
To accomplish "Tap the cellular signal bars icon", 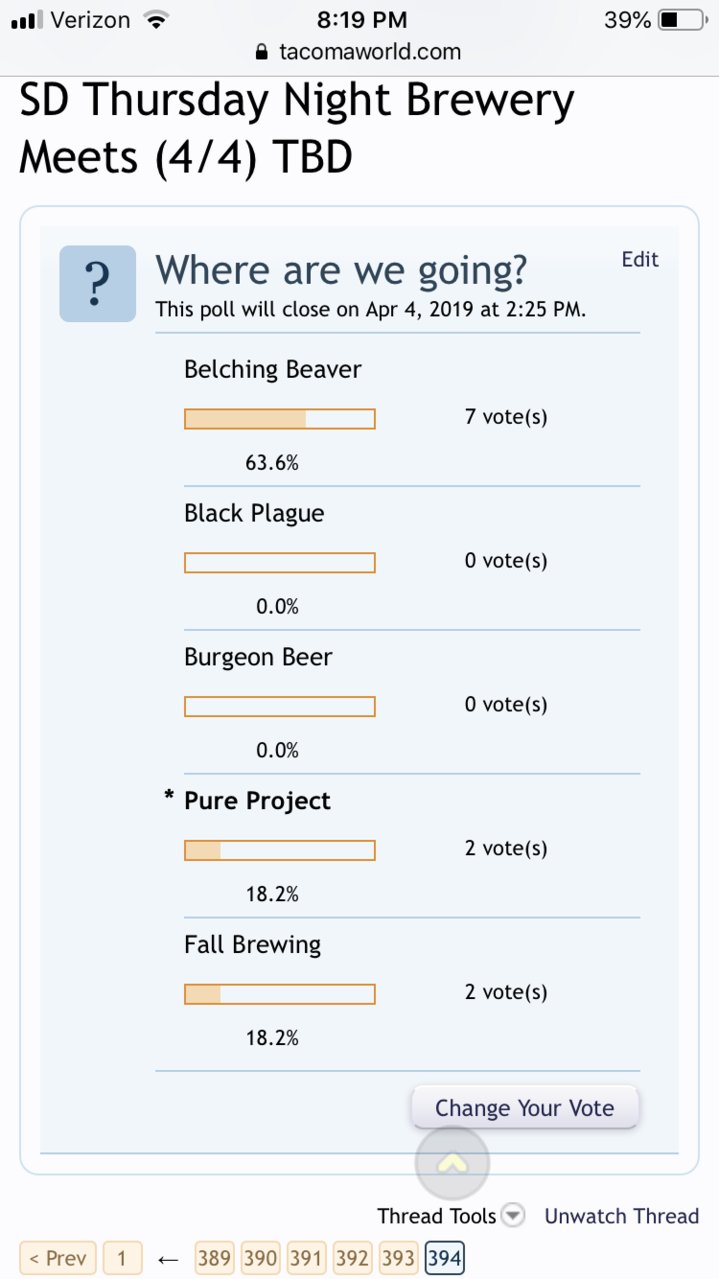I will click(x=27, y=19).
